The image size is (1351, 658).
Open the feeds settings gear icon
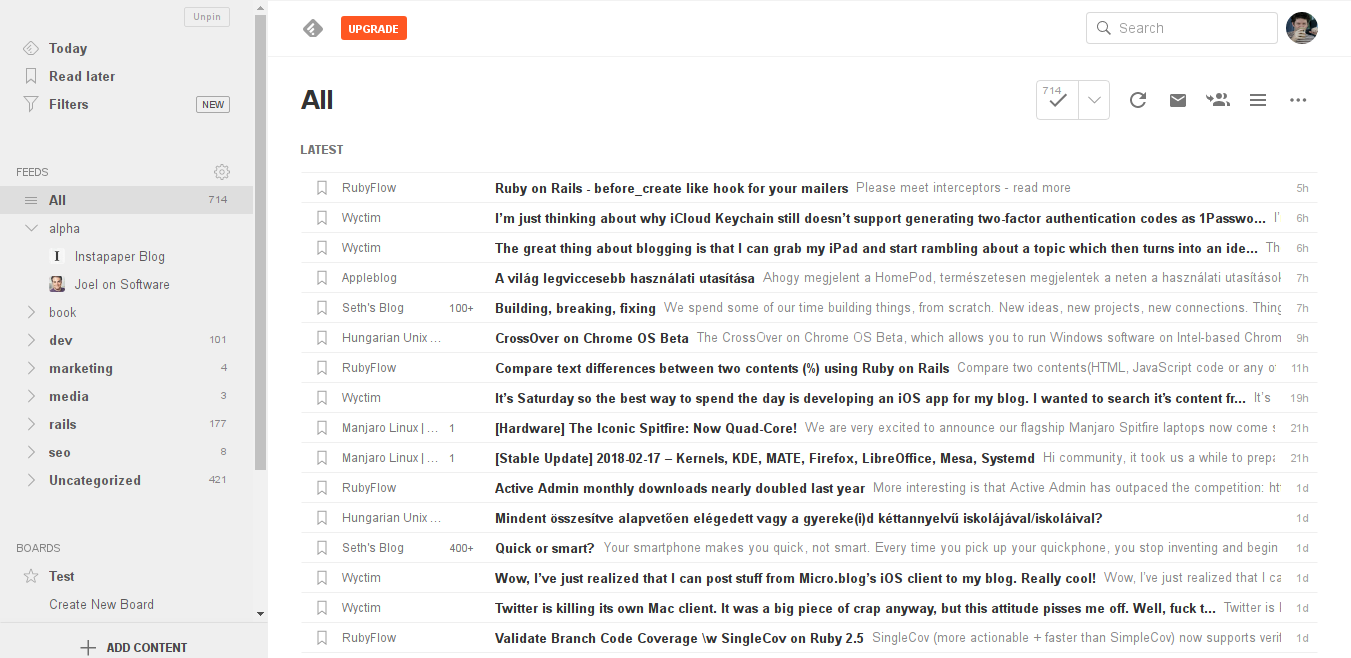pos(222,172)
